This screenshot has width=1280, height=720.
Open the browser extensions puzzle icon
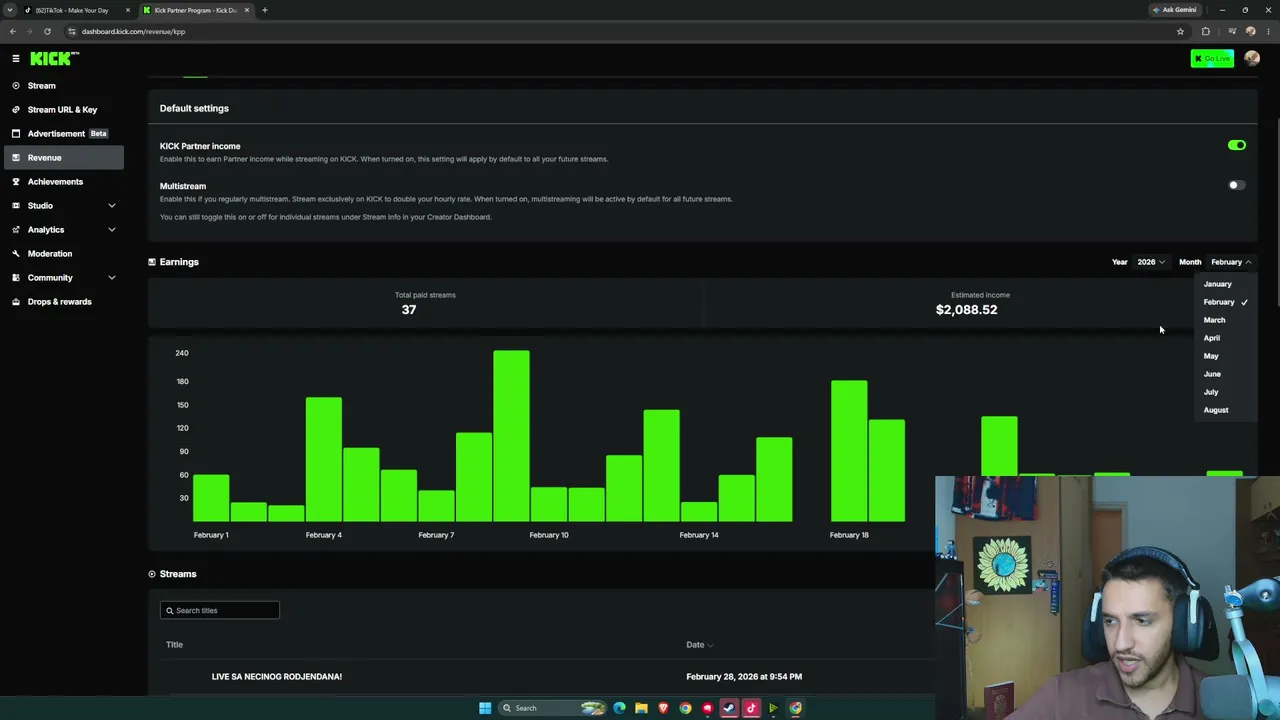1206,31
